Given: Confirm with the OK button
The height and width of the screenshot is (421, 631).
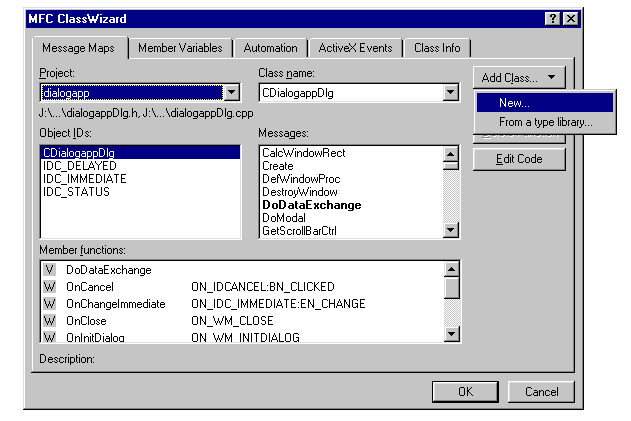Looking at the screenshot, I should click(x=465, y=392).
